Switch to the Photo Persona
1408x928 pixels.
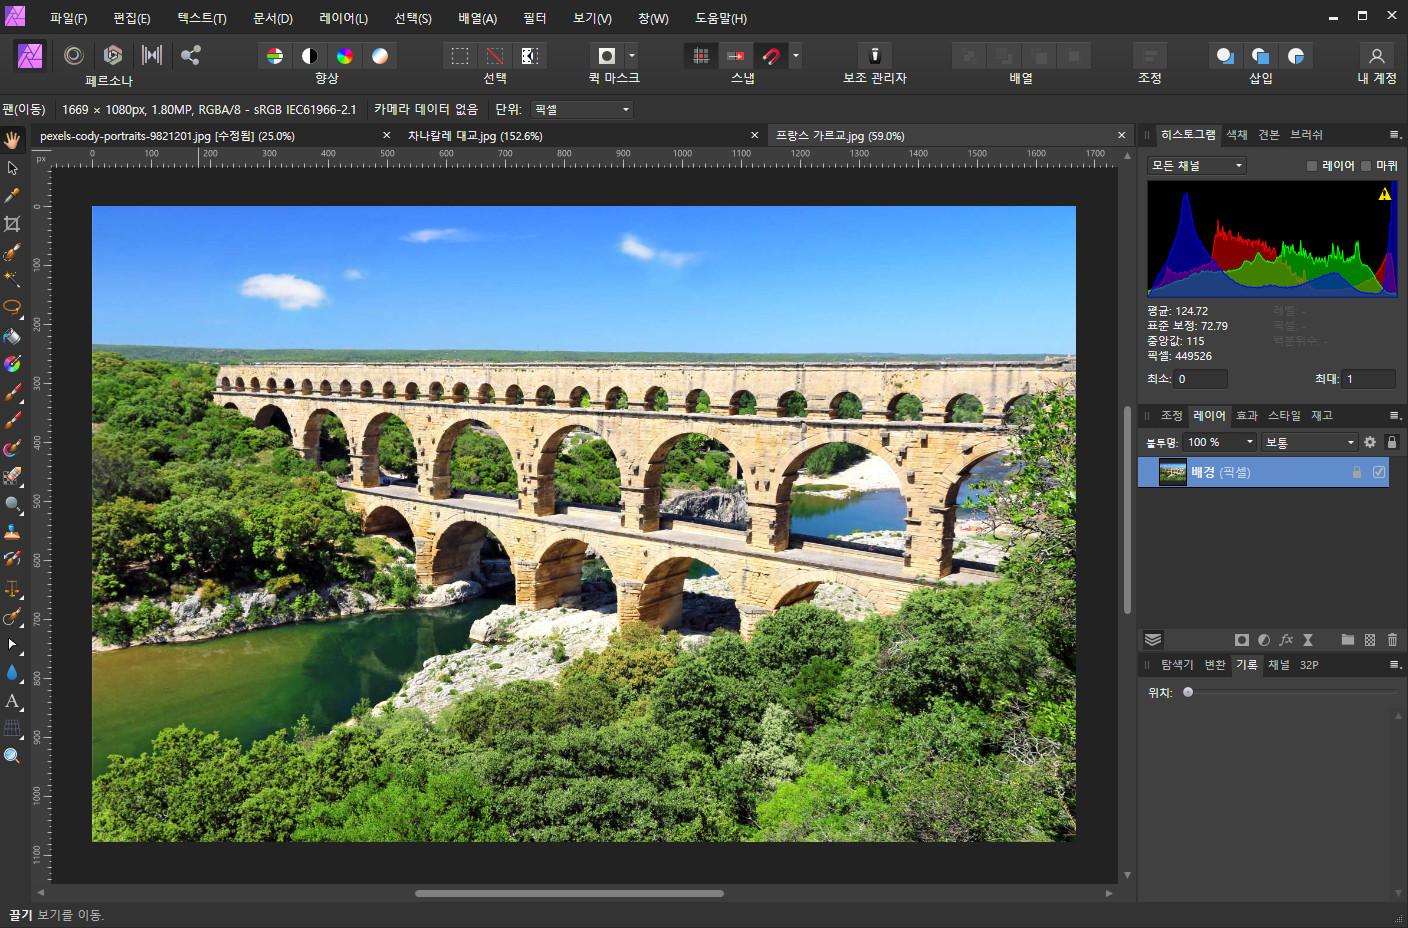pos(30,55)
